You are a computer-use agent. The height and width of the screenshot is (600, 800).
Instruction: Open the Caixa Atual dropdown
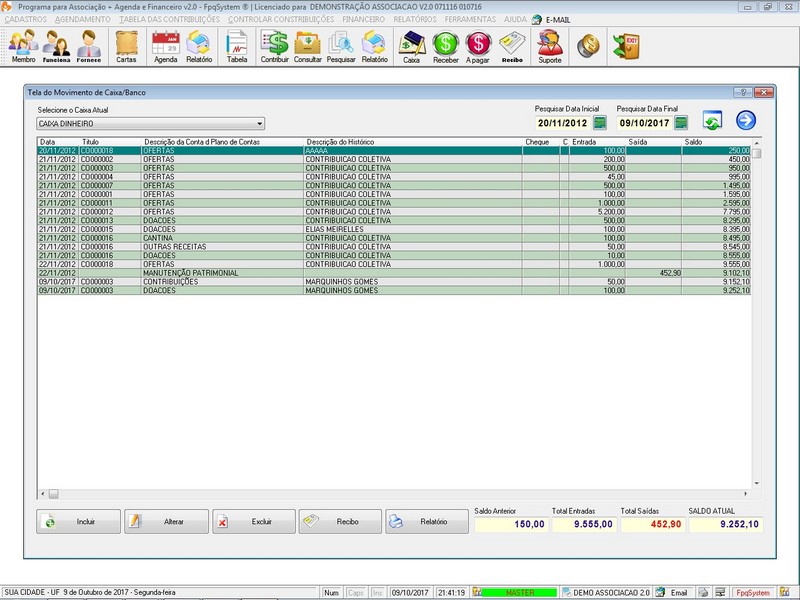[259, 124]
